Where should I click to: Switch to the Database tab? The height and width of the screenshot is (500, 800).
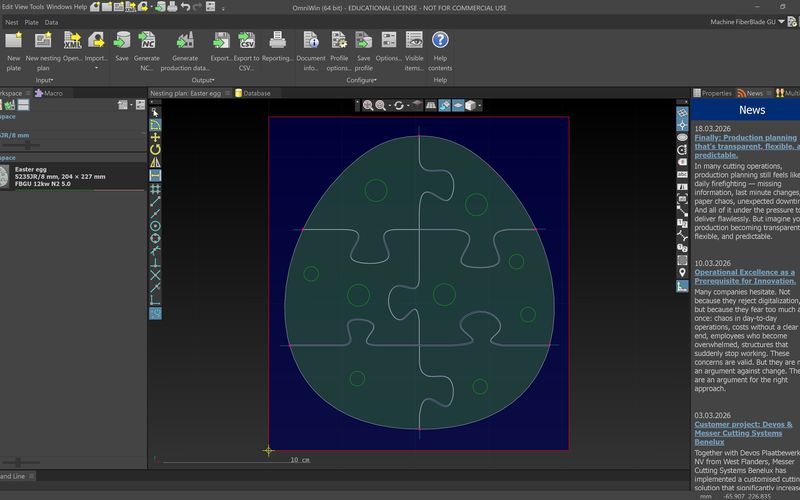(x=253, y=93)
